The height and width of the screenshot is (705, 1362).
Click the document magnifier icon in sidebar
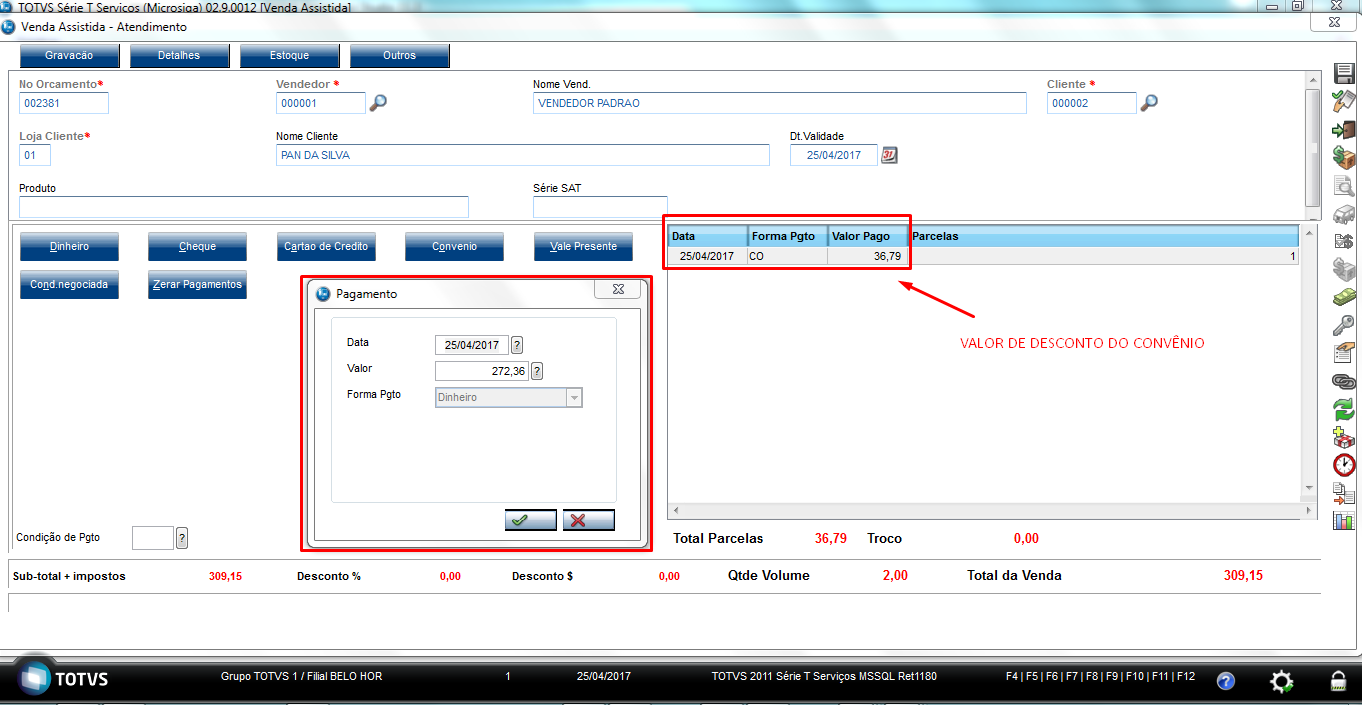tap(1344, 185)
